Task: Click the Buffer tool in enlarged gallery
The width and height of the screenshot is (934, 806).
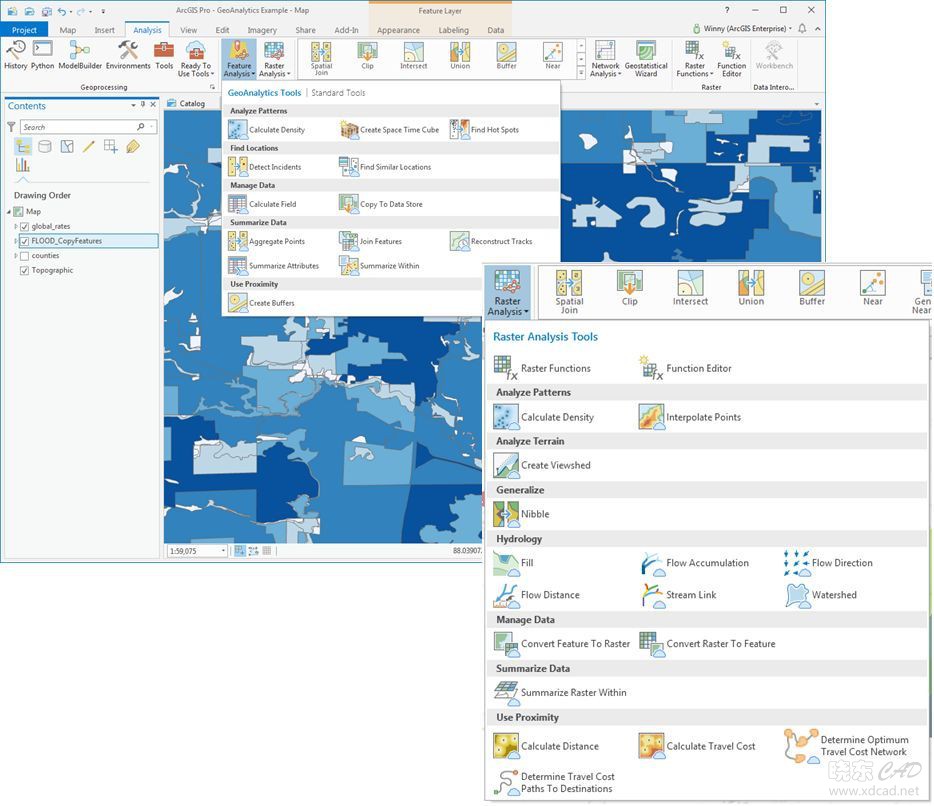Action: click(x=812, y=288)
